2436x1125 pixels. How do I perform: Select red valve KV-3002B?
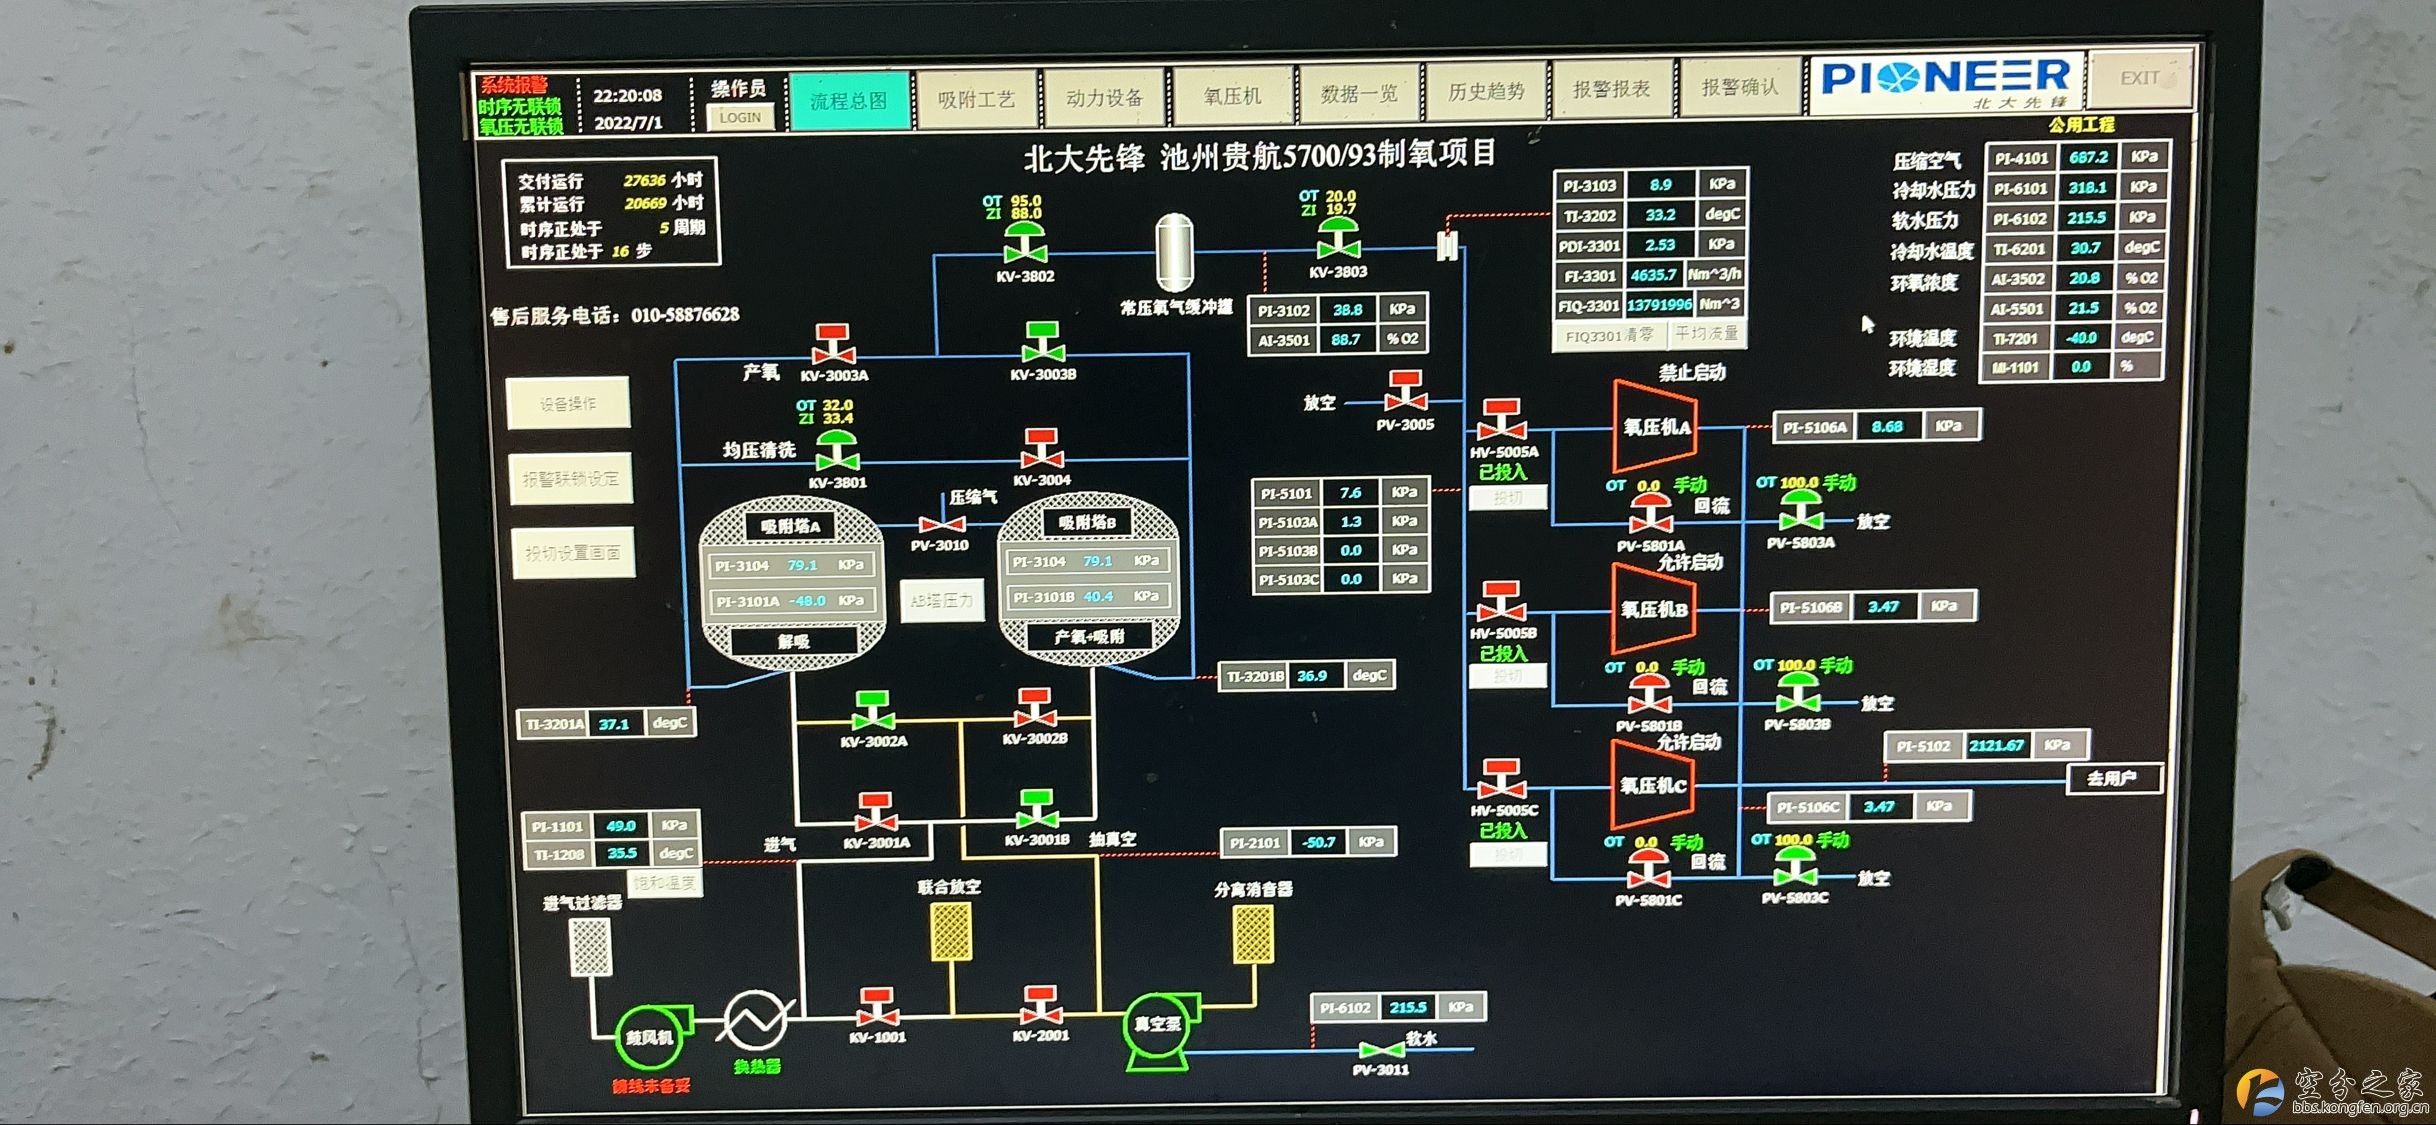[1034, 708]
